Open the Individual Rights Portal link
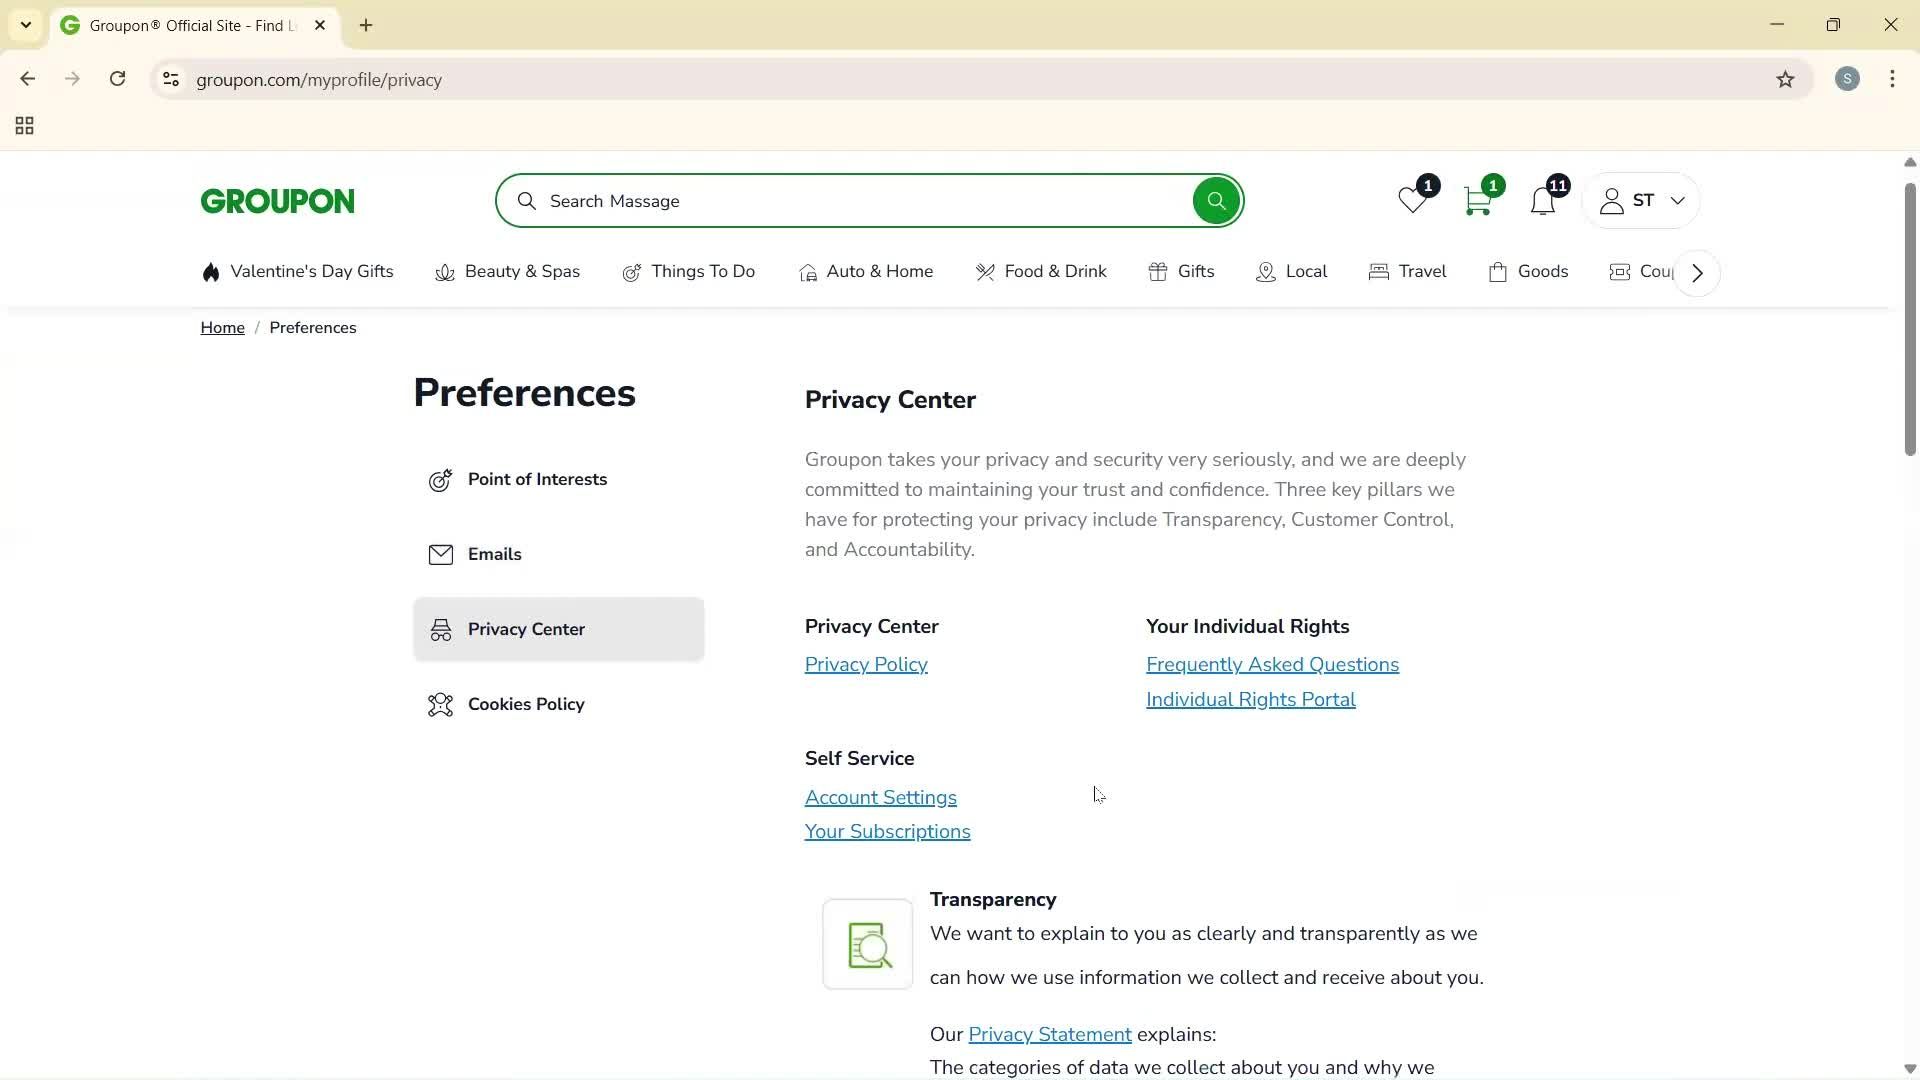 coord(1250,699)
